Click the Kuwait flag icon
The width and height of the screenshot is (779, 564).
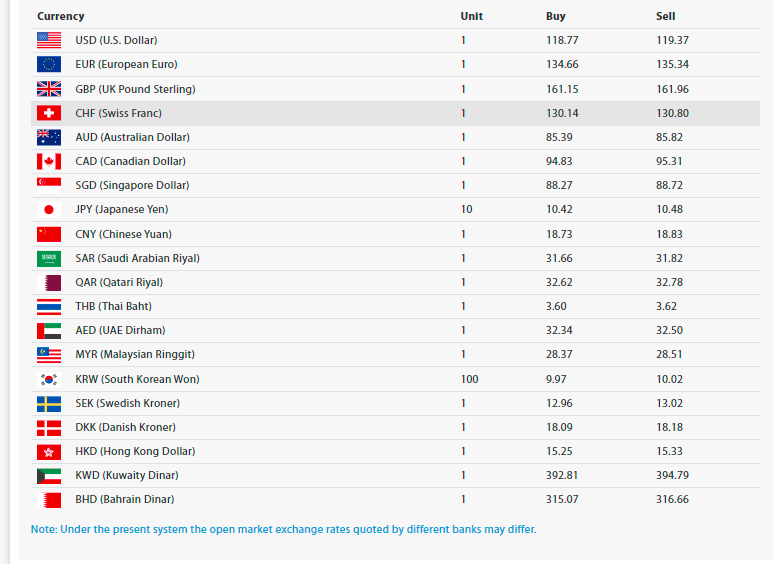49,475
